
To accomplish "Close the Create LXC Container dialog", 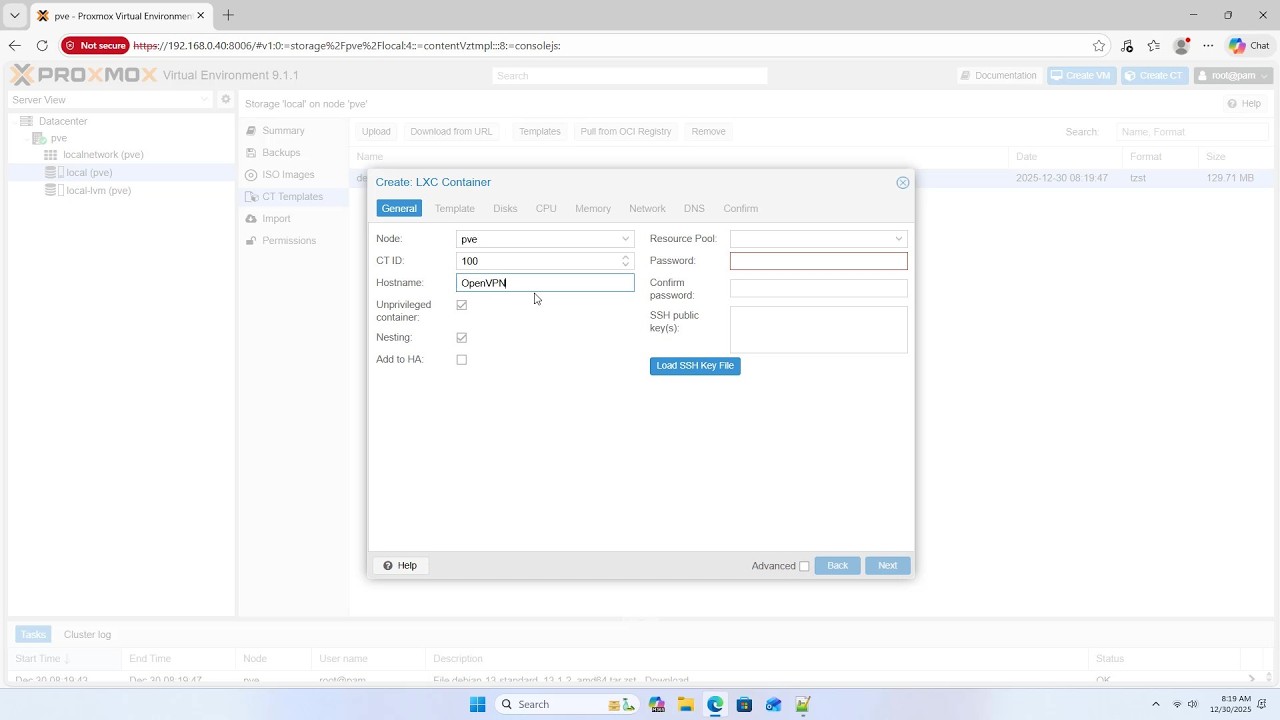I will (x=903, y=183).
